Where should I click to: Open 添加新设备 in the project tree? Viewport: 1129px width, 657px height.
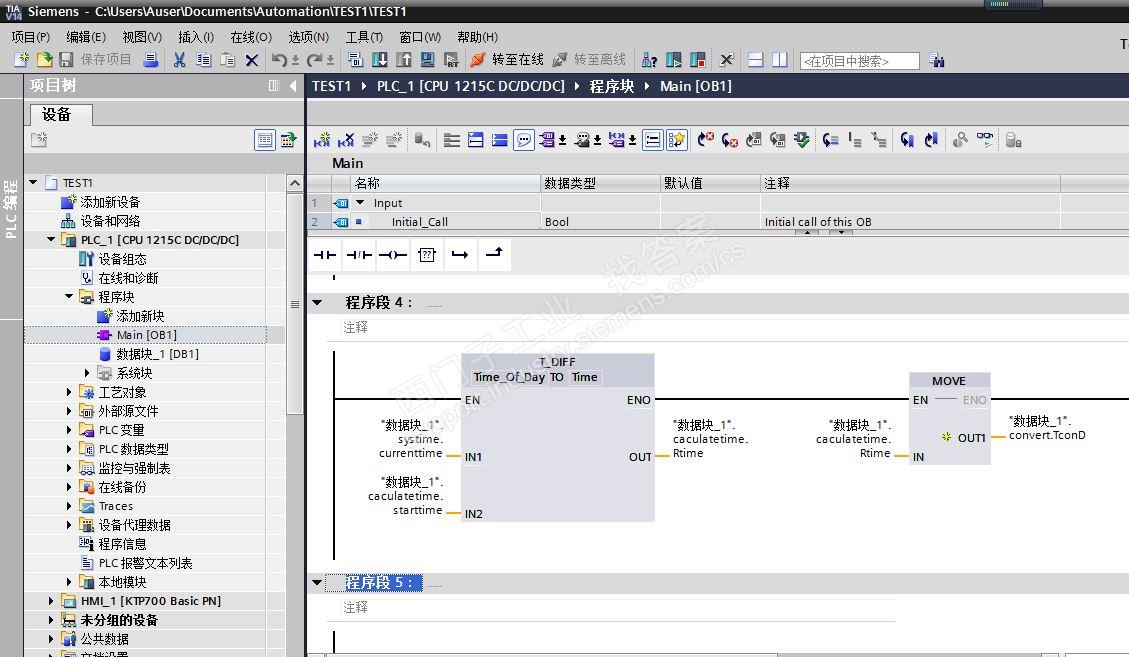109,202
